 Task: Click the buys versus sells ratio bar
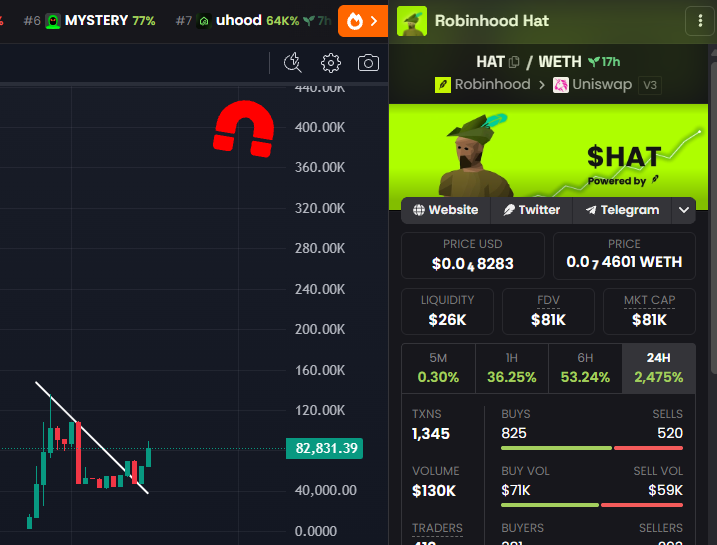point(592,448)
